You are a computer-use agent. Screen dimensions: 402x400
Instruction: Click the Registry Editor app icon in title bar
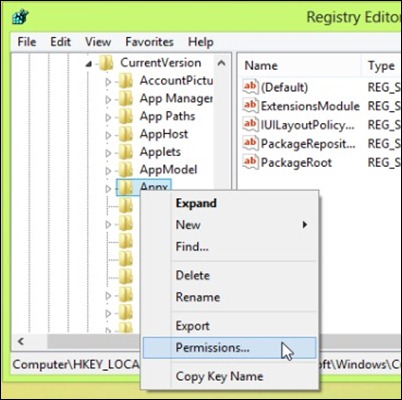click(x=20, y=17)
